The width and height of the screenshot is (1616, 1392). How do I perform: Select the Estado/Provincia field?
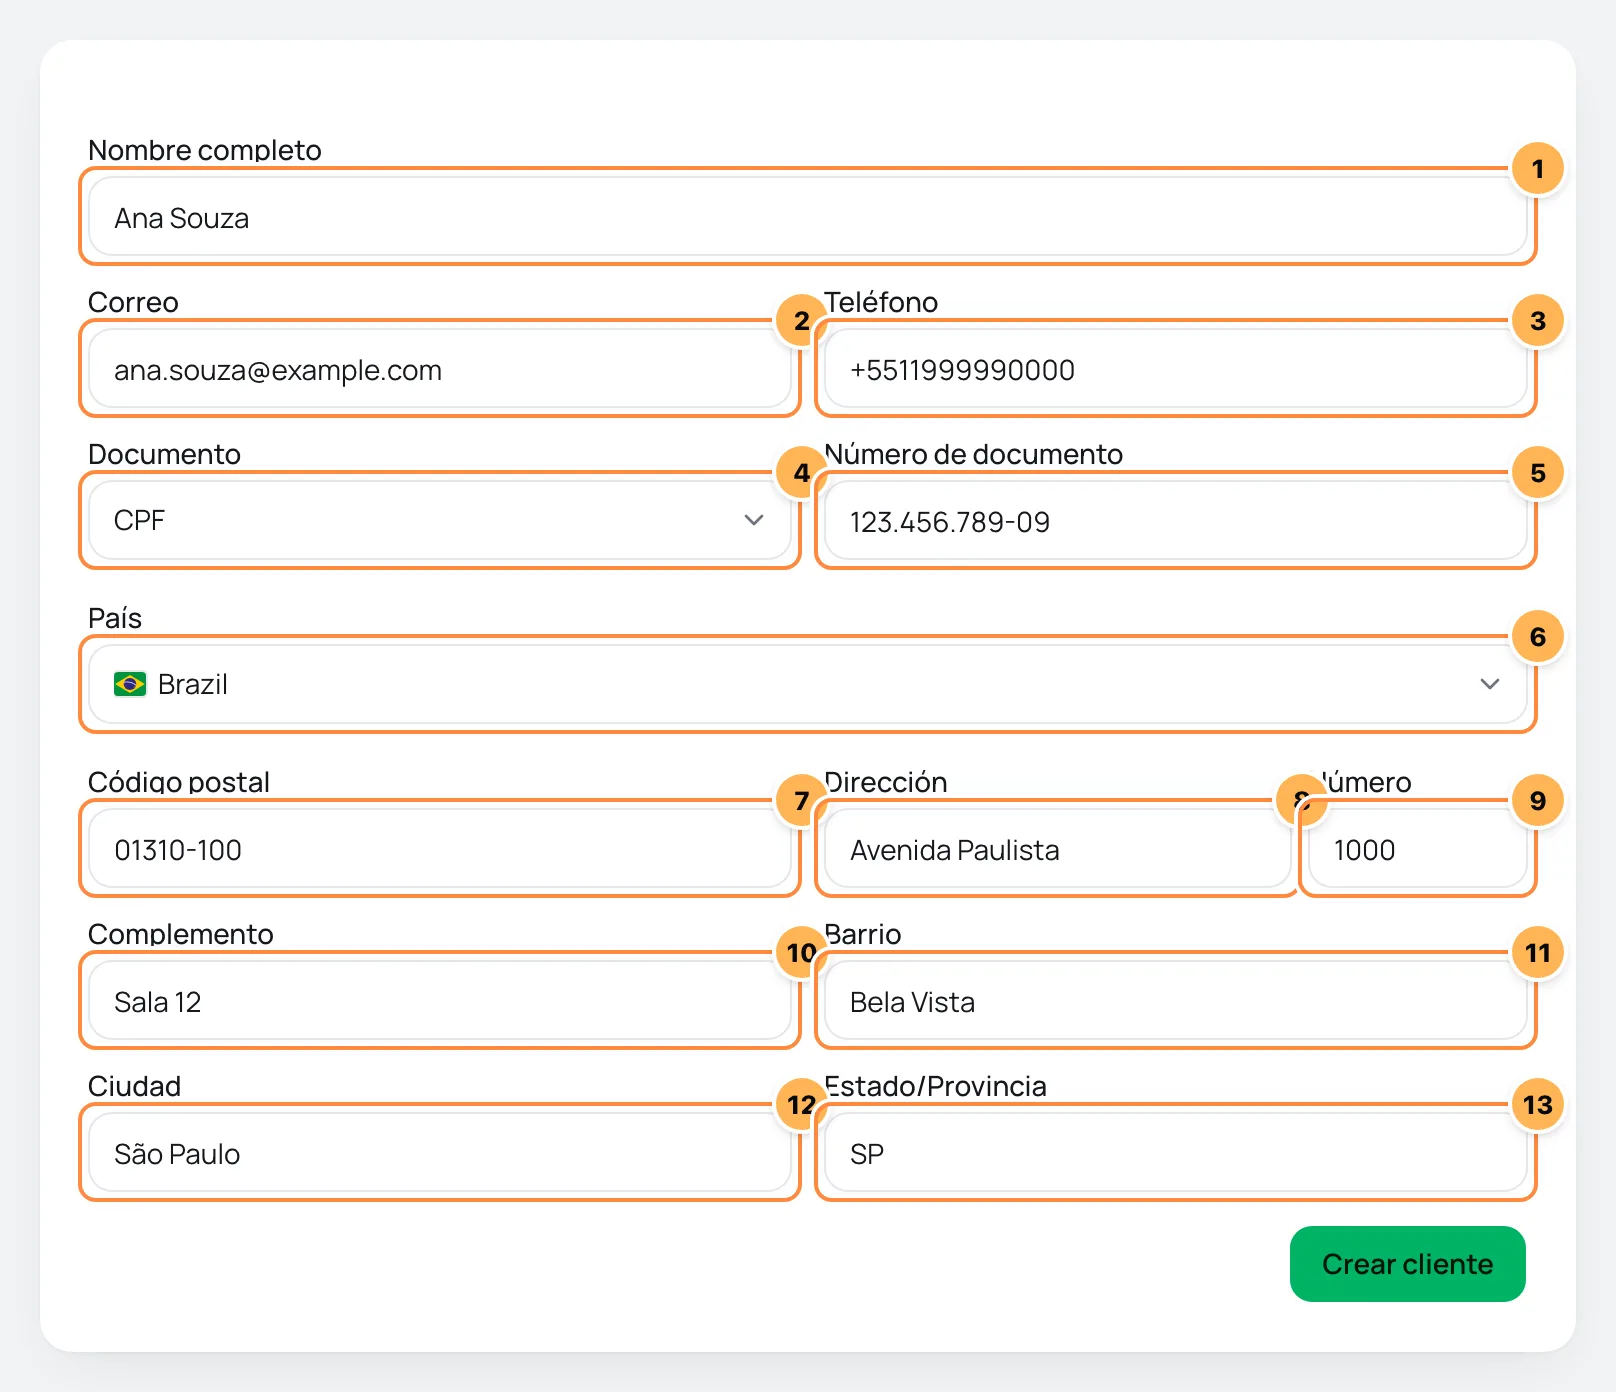point(1176,1153)
